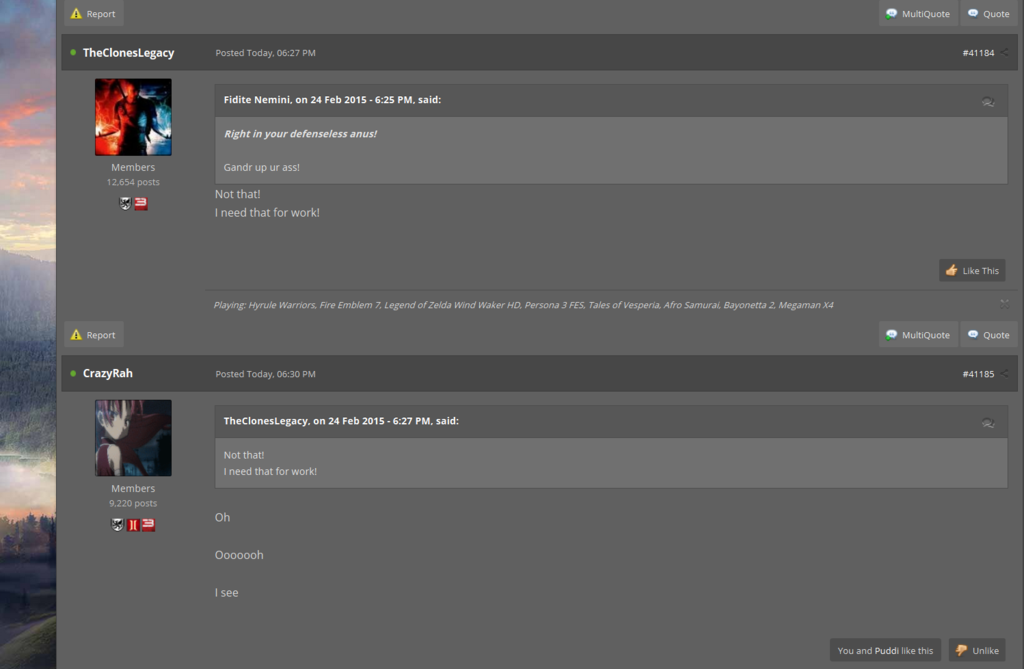Image resolution: width=1024 pixels, height=669 pixels.
Task: Click the red 3 badge under TheClonesLegacy
Action: [x=141, y=203]
